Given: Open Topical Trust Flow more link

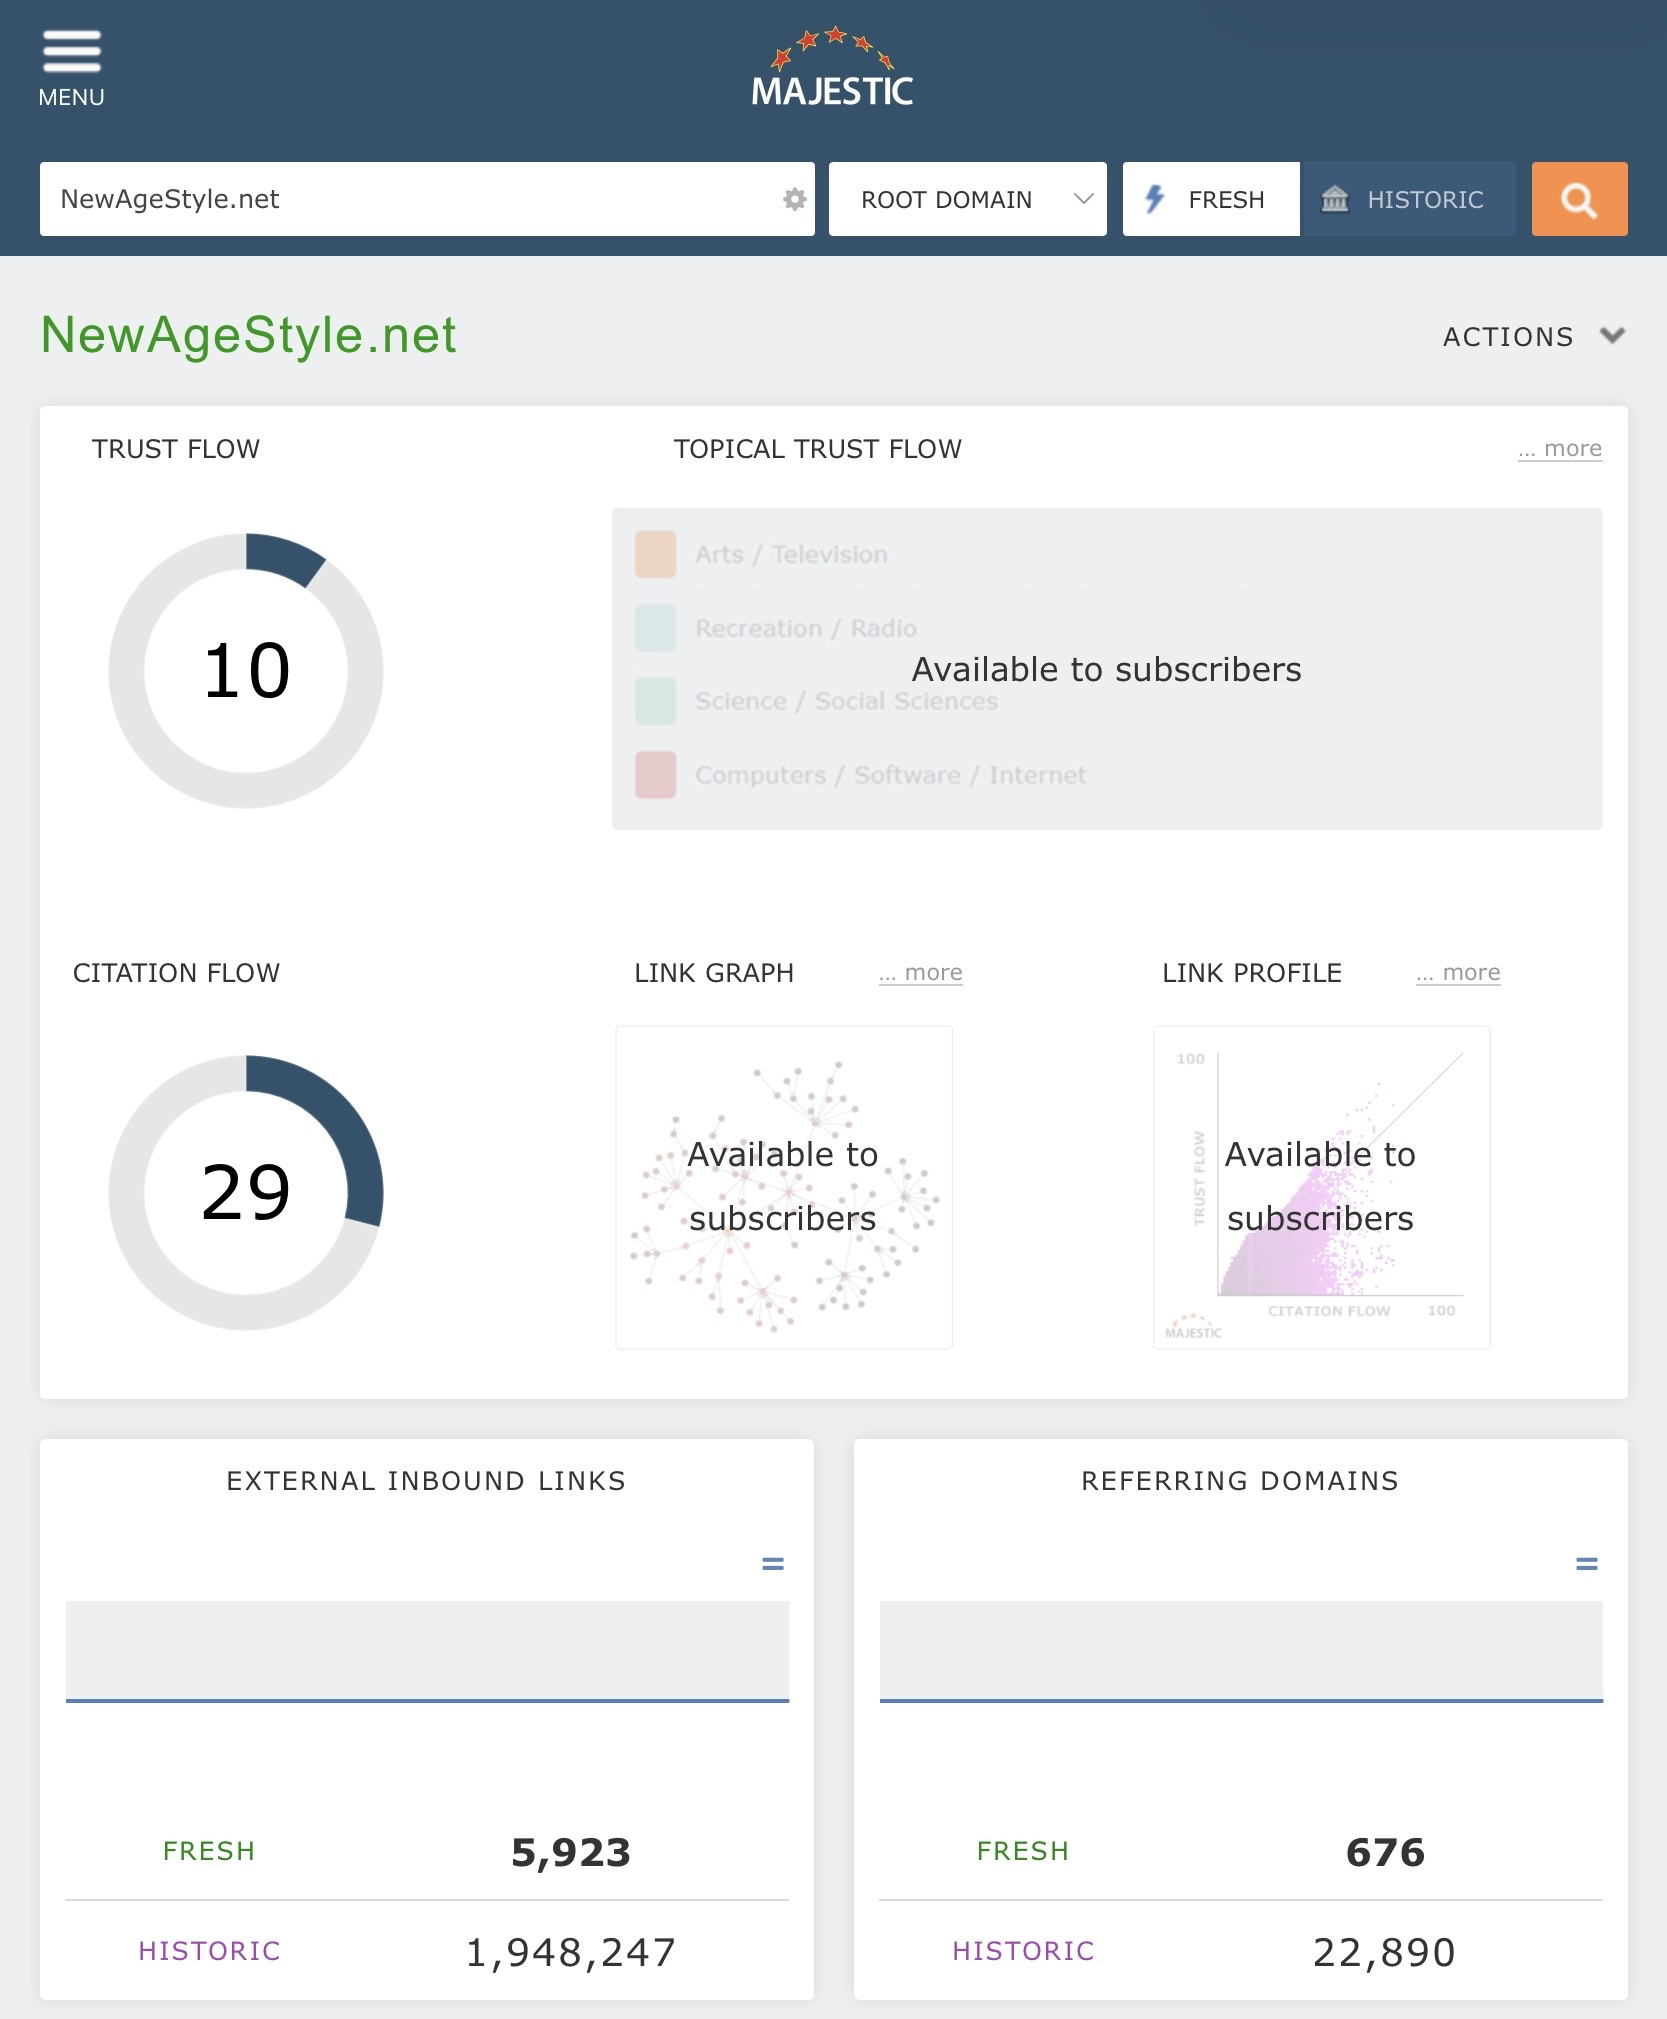Looking at the screenshot, I should click(x=1560, y=449).
